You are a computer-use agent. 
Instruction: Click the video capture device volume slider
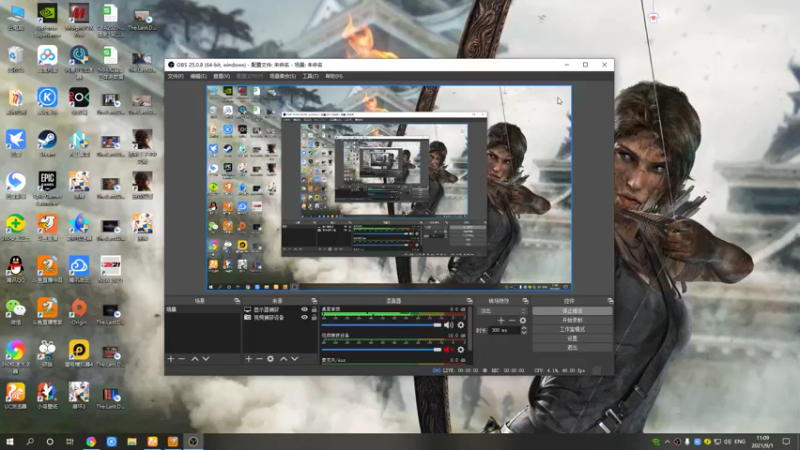[x=381, y=349]
